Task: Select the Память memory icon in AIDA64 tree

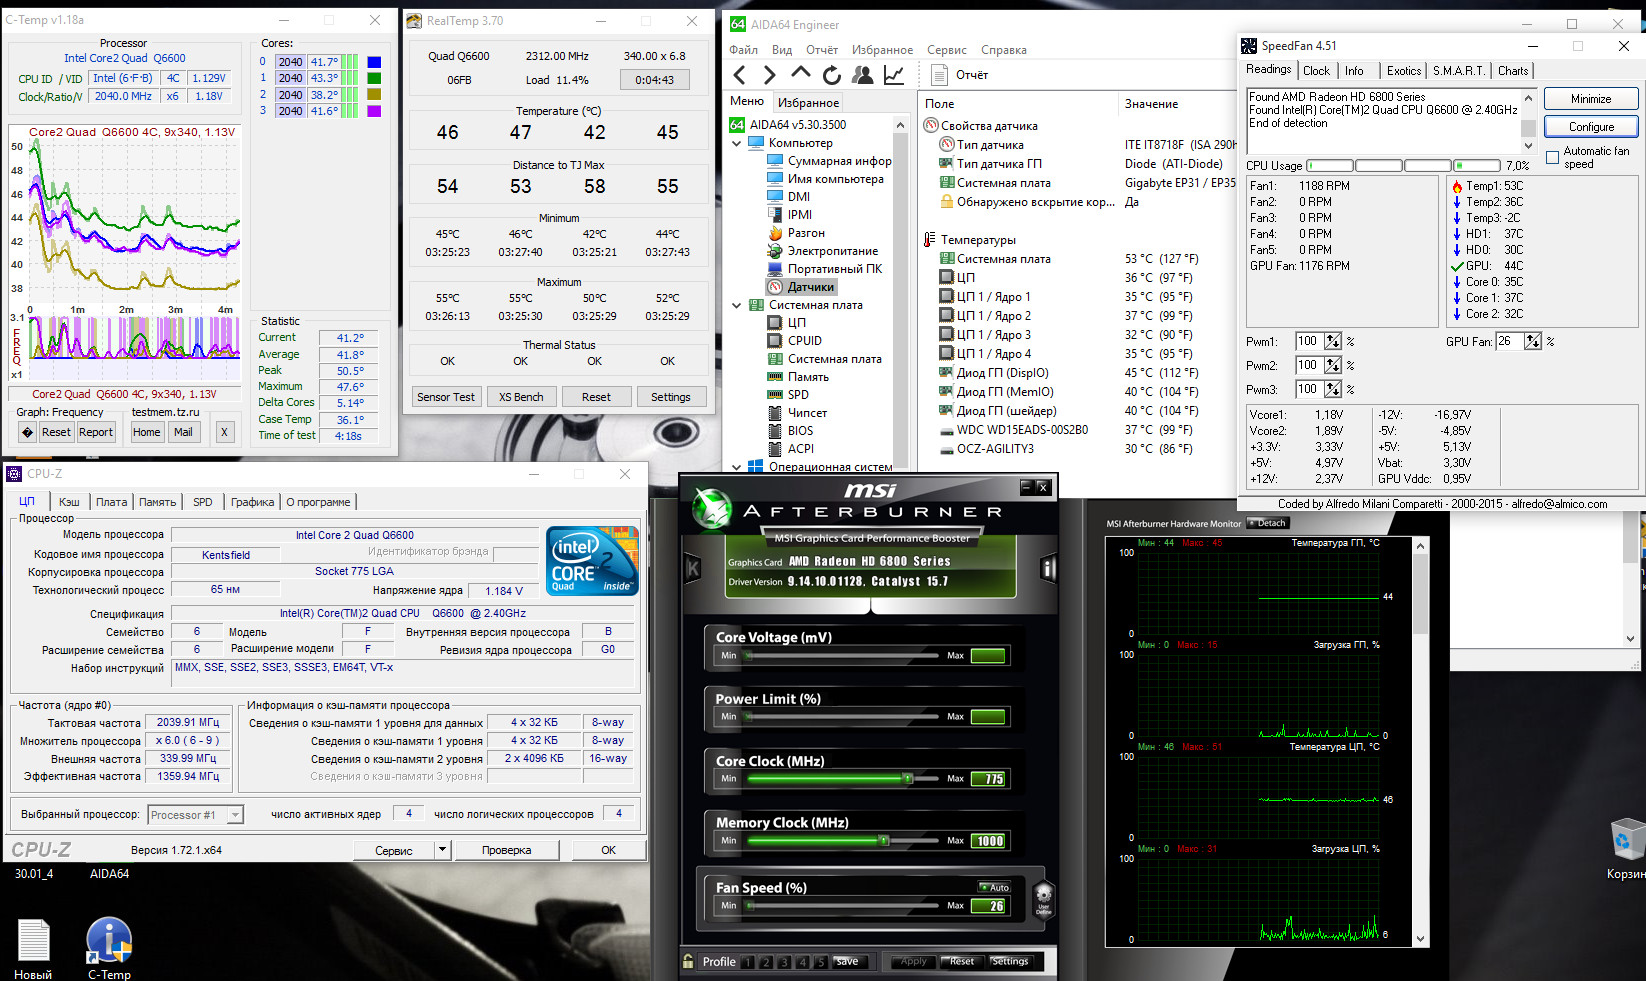Action: [775, 377]
